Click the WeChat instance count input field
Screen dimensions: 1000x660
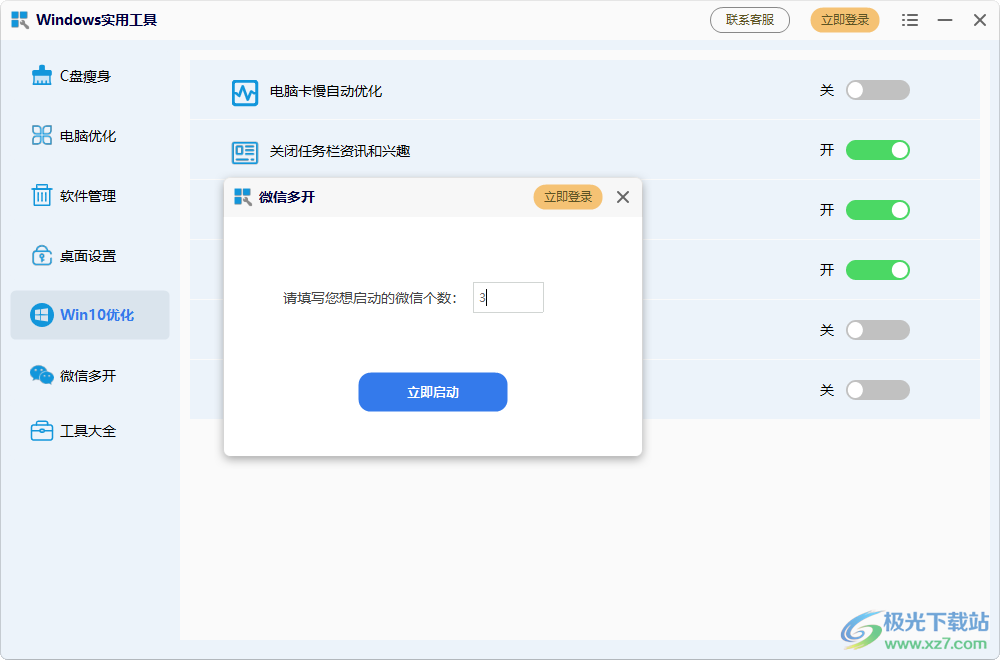pos(508,297)
